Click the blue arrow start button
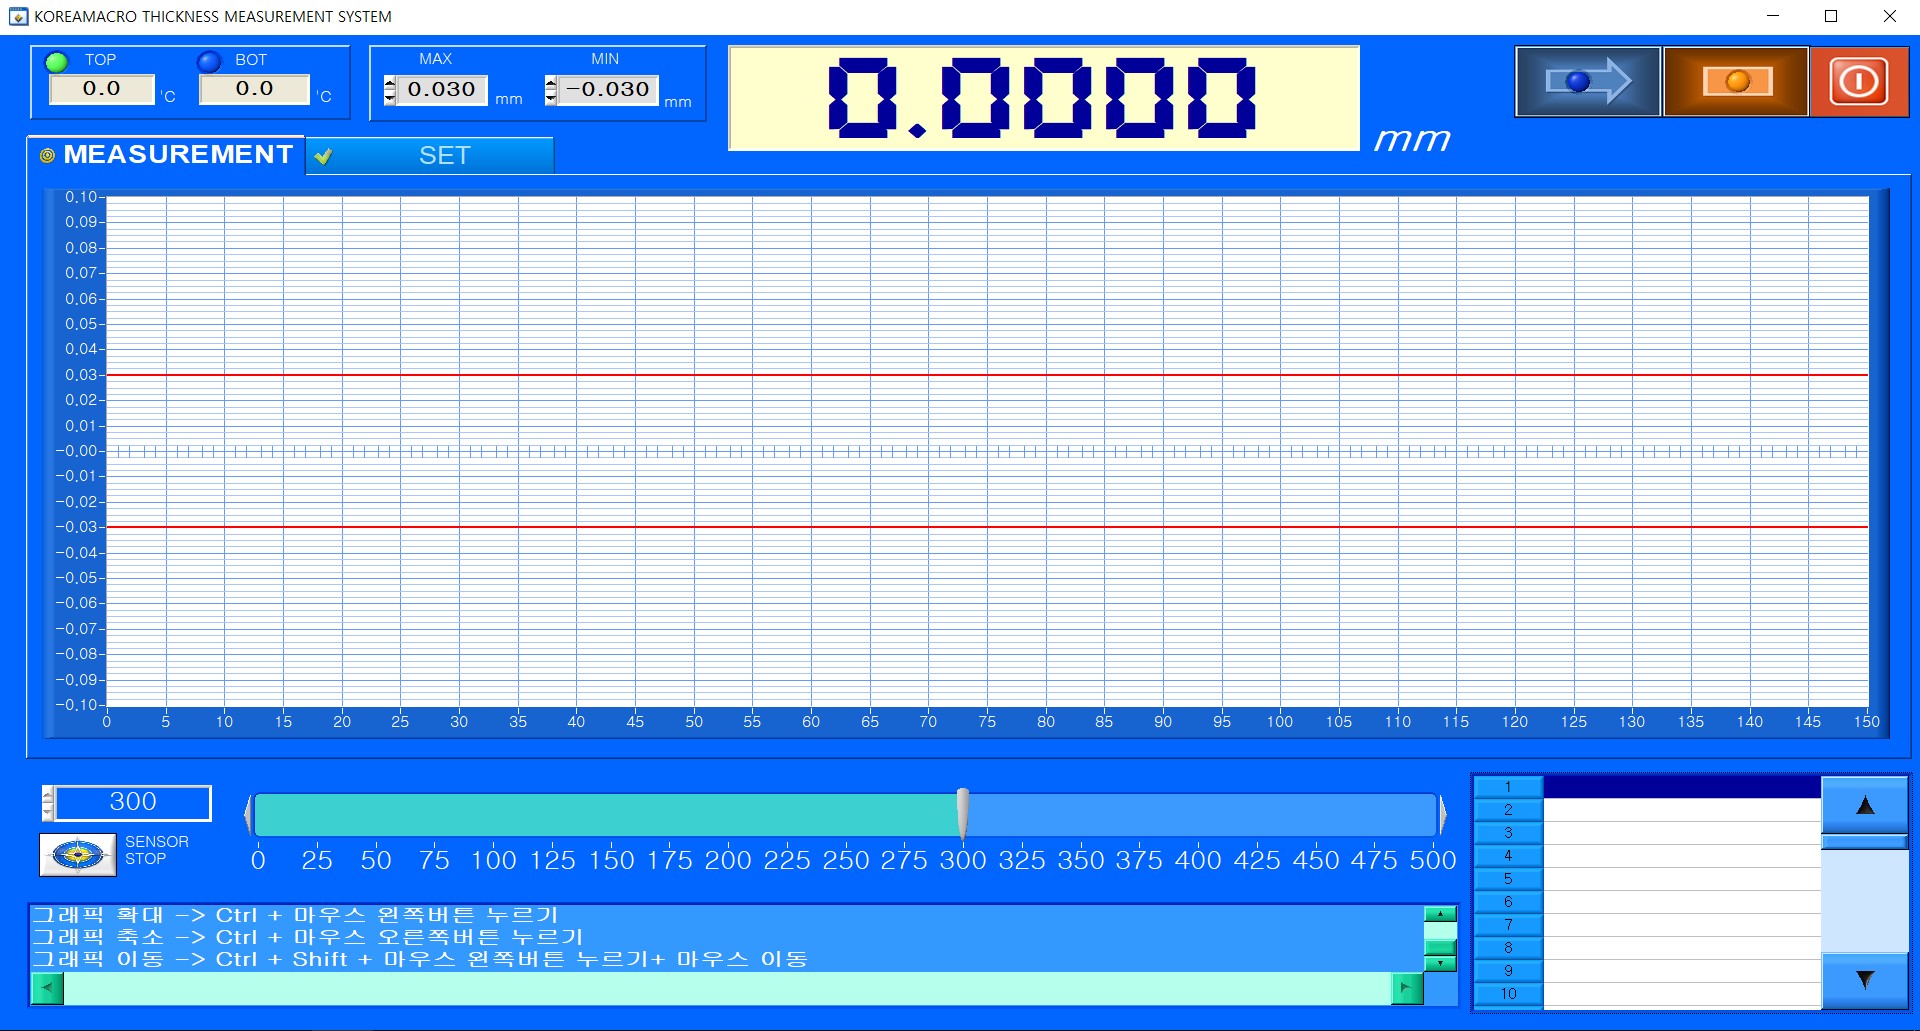The height and width of the screenshot is (1031, 1920). [1588, 82]
